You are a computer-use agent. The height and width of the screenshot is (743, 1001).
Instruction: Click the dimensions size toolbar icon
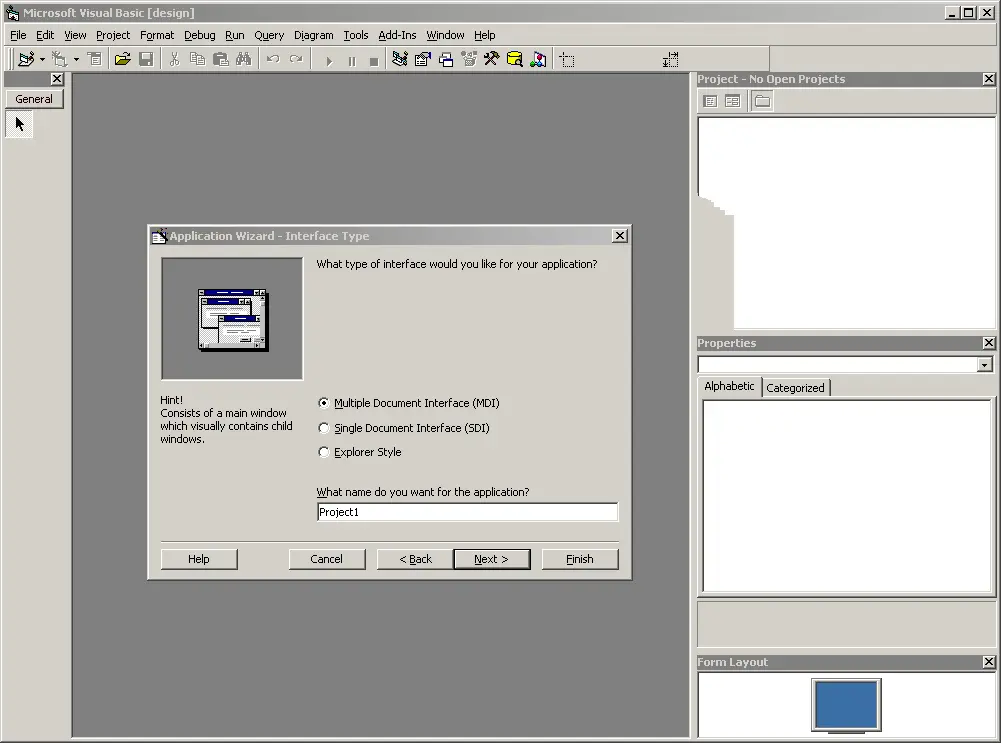[670, 60]
